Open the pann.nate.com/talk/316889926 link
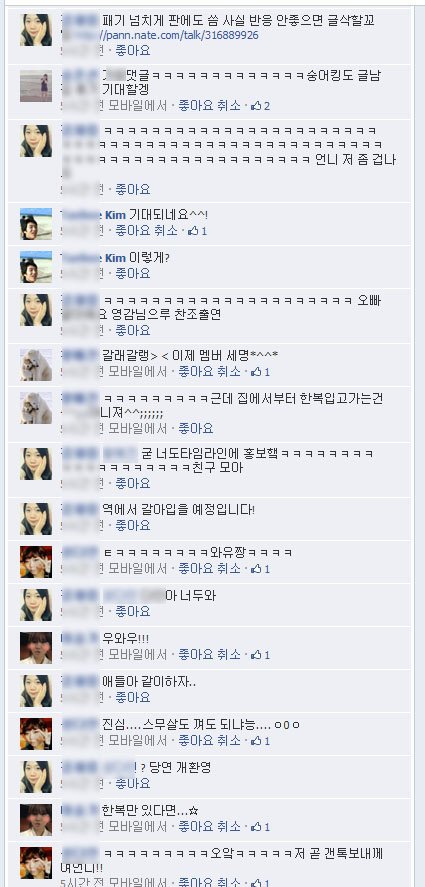This screenshot has height=887, width=425. (181, 35)
